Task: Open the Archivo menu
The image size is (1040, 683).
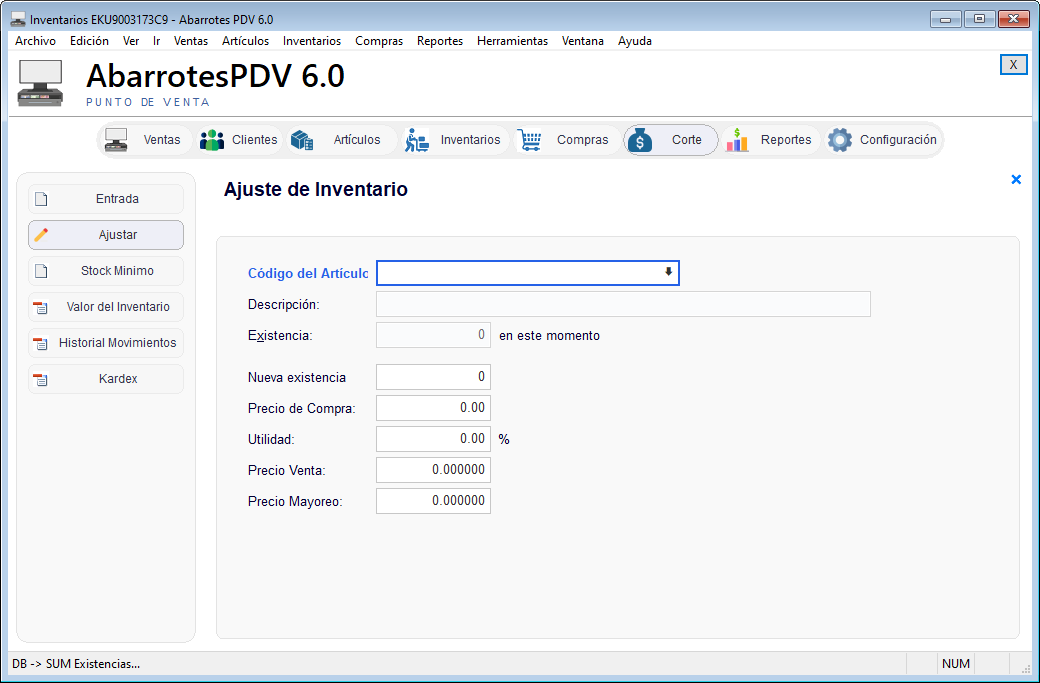Action: [x=36, y=41]
